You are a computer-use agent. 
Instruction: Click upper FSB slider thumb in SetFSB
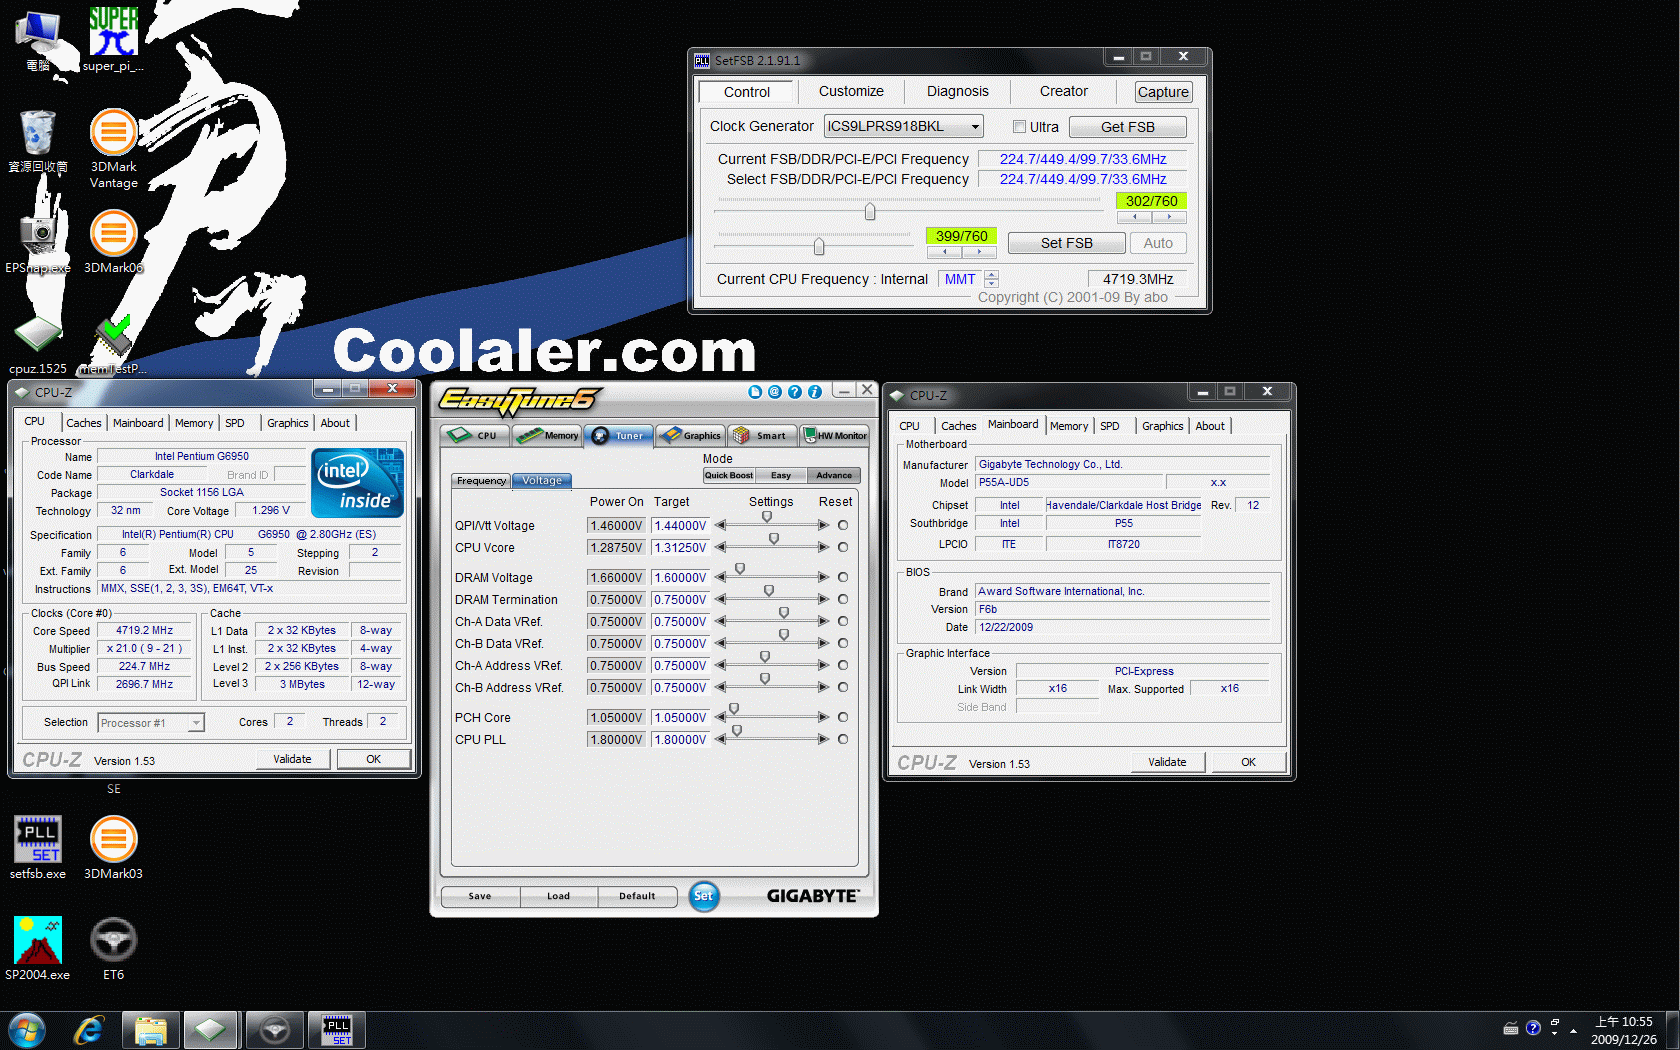pyautogui.click(x=870, y=211)
